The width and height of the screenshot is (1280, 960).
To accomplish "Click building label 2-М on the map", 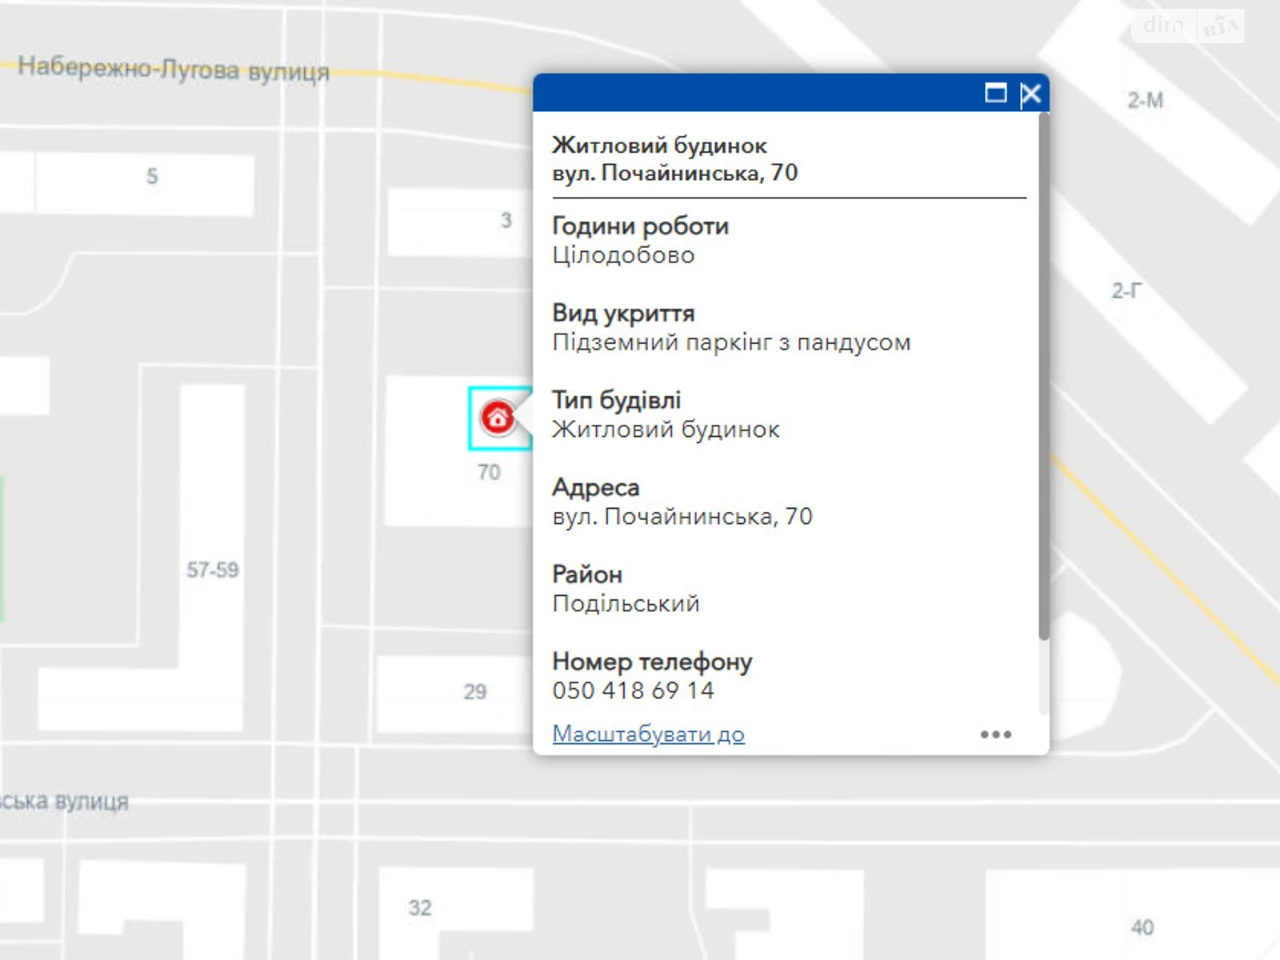I will [x=1145, y=100].
